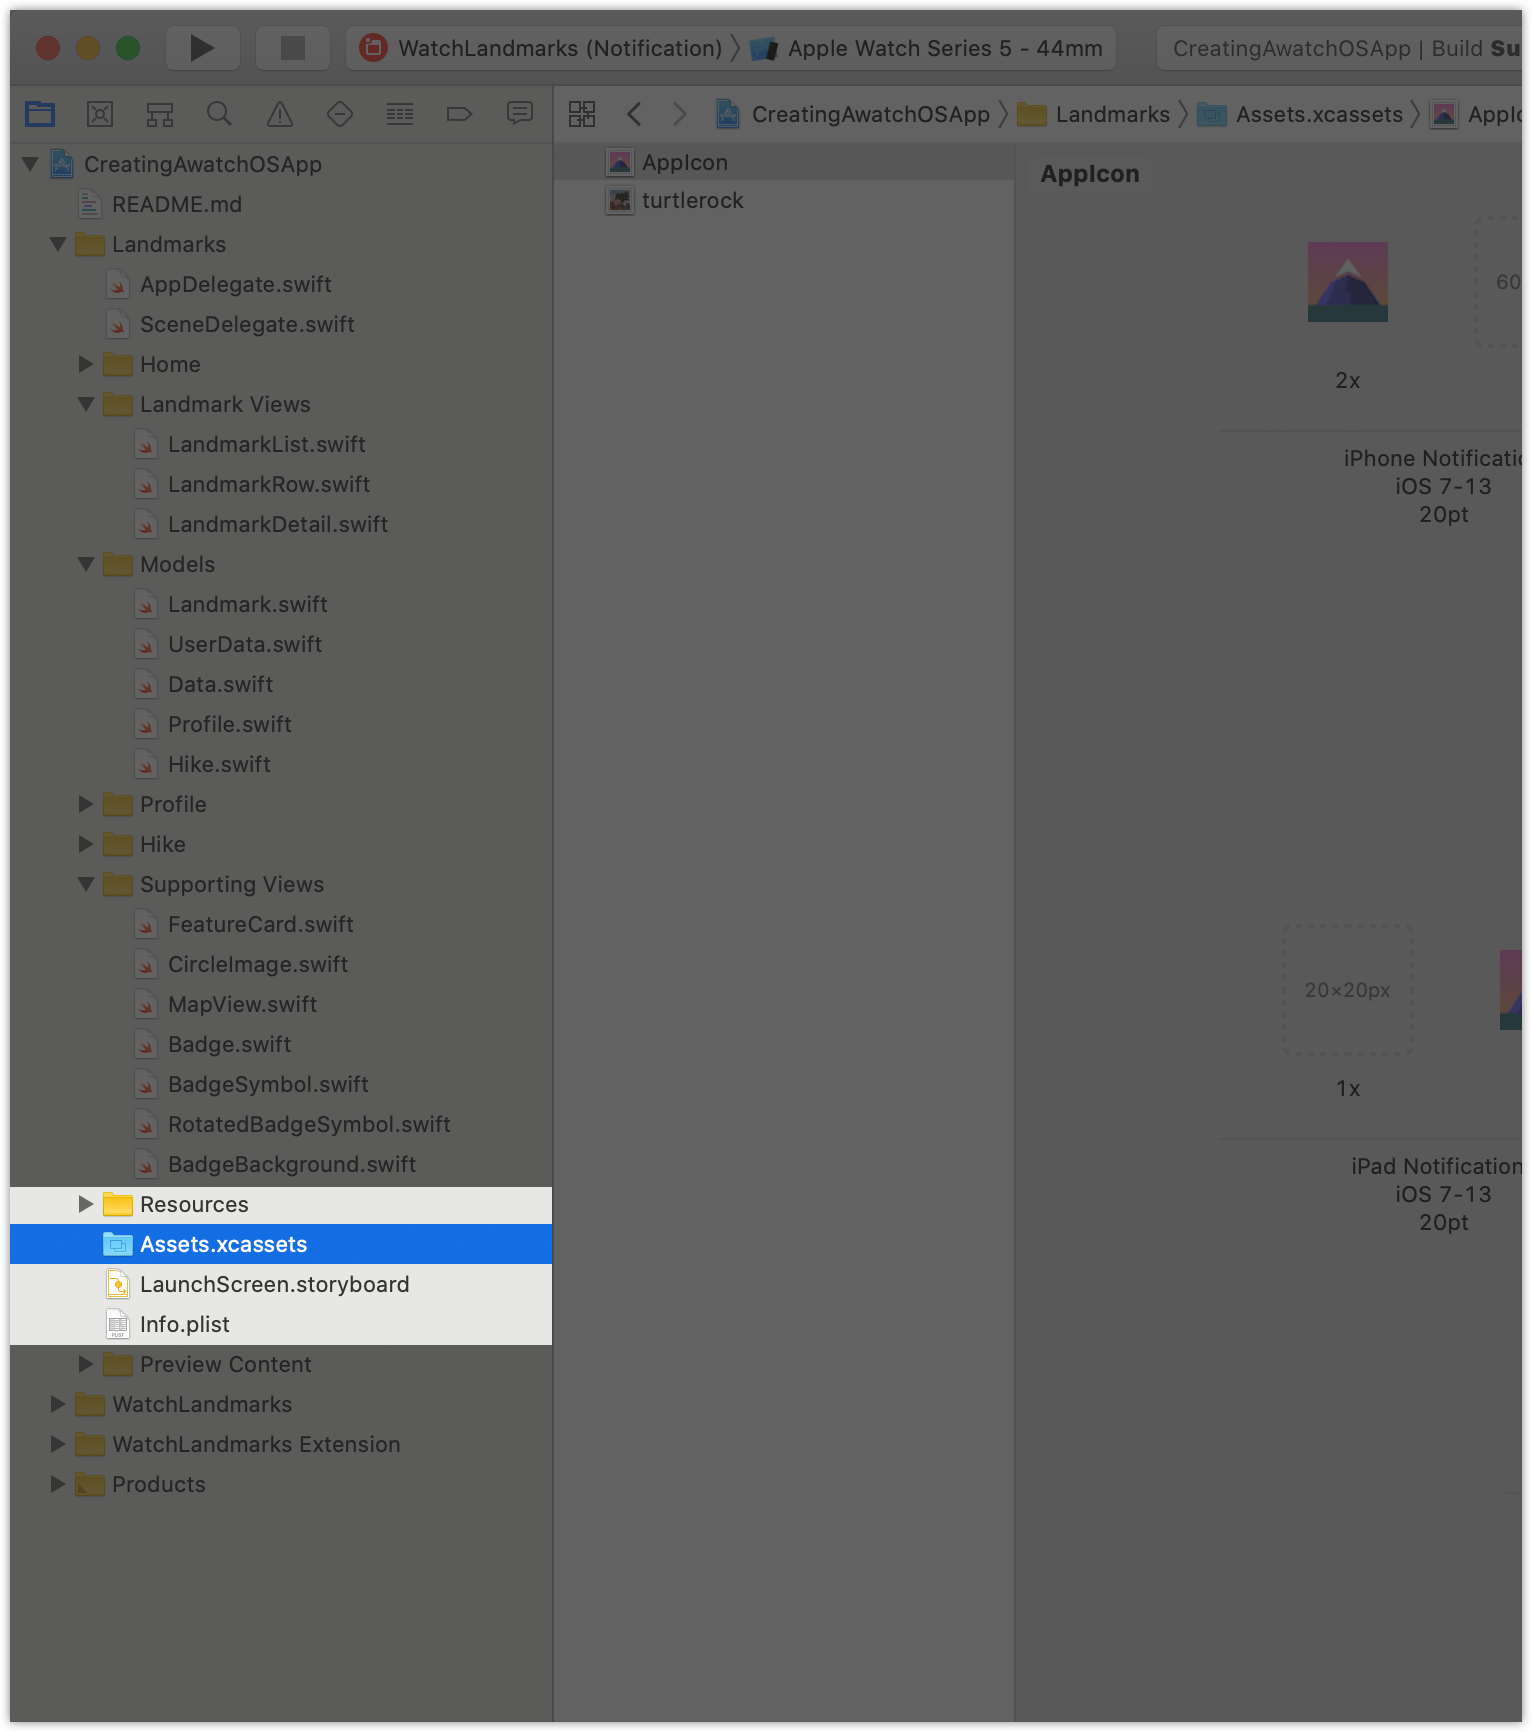This screenshot has width=1532, height=1732.
Task: Open FeatureCard.swift
Action: 281,924
